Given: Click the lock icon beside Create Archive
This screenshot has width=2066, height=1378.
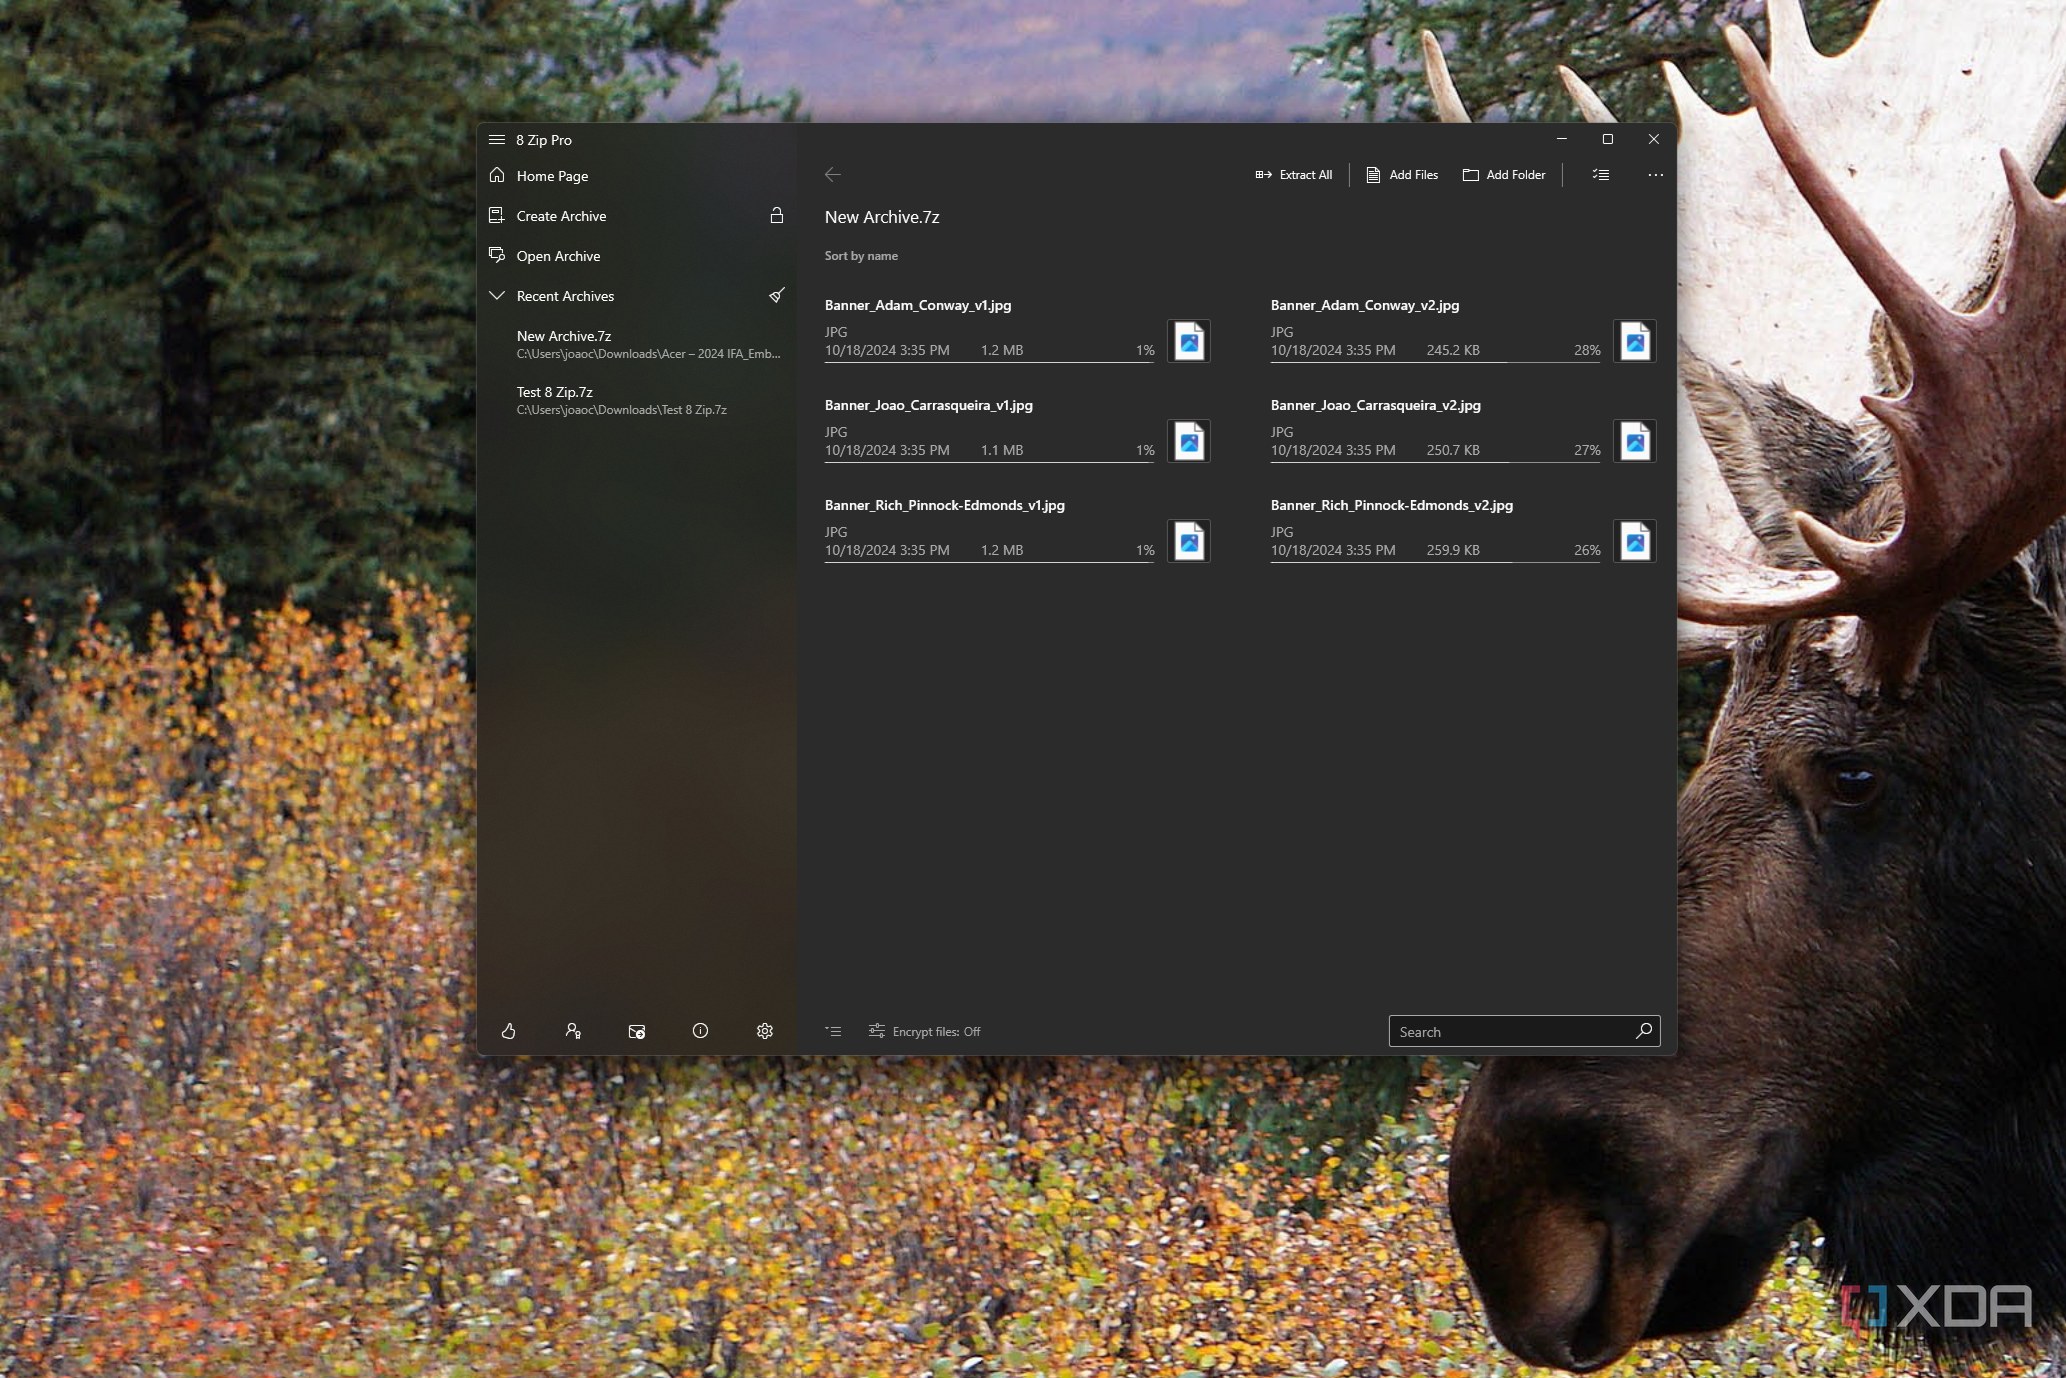Looking at the screenshot, I should coord(776,216).
